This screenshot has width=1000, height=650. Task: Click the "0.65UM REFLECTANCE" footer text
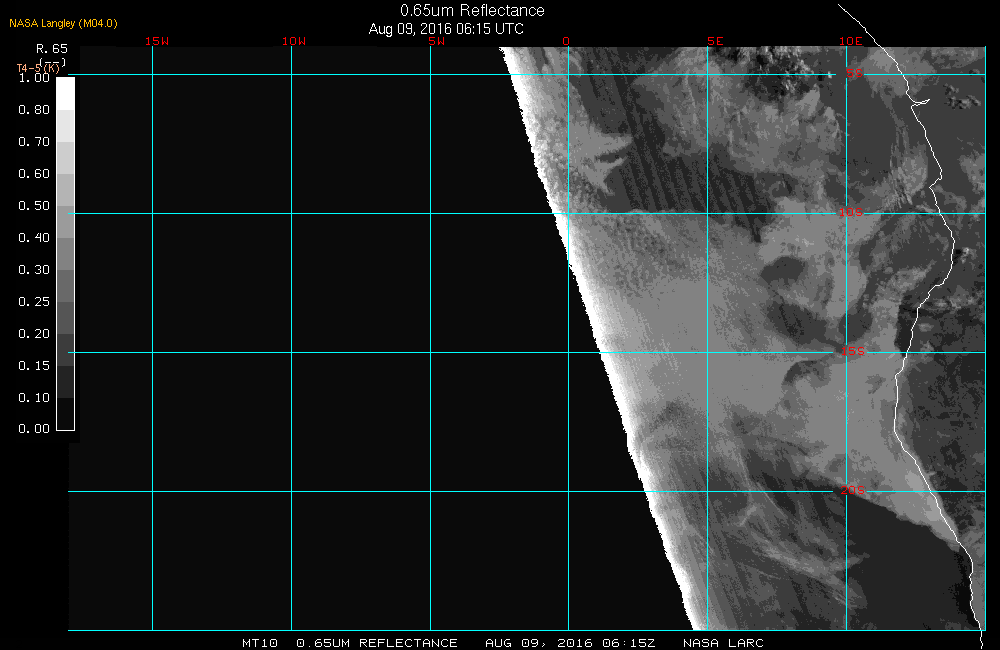tap(377, 643)
